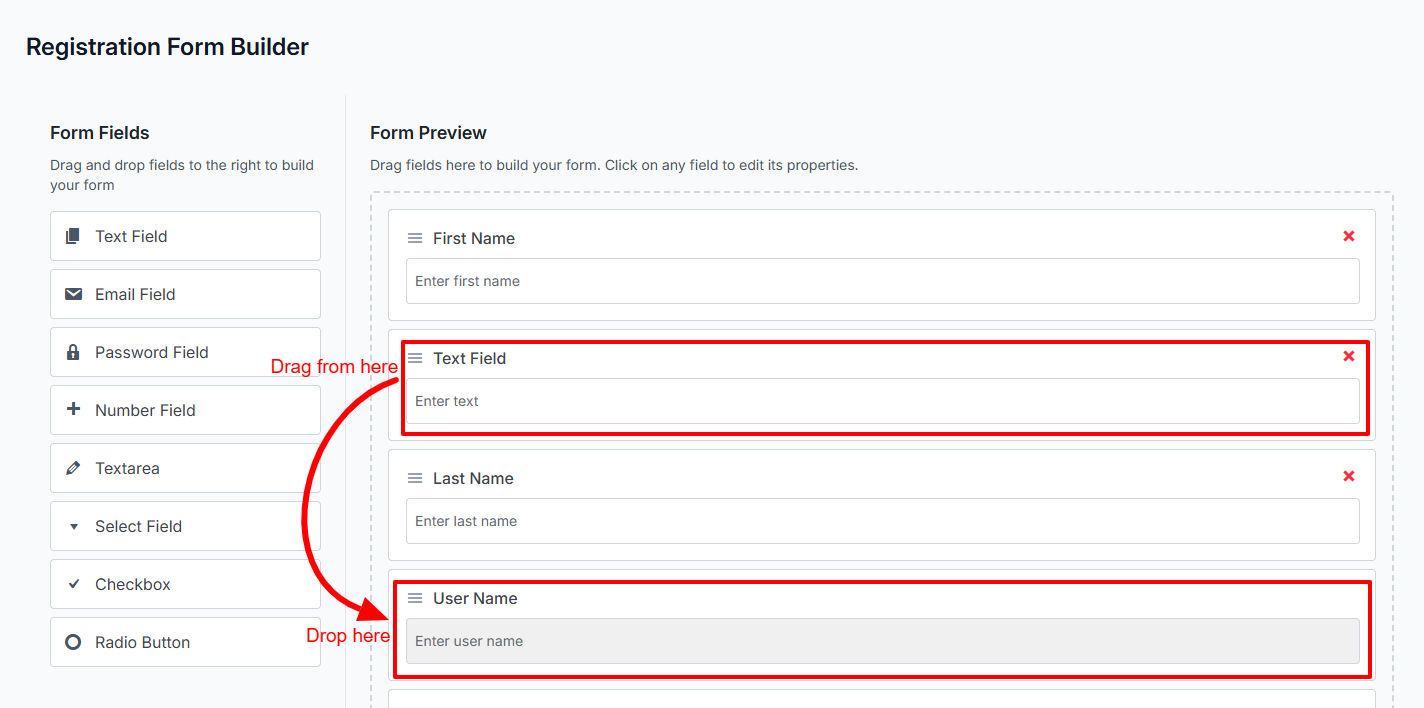Select the Textarea field button
The height and width of the screenshot is (708, 1424).
[185, 468]
